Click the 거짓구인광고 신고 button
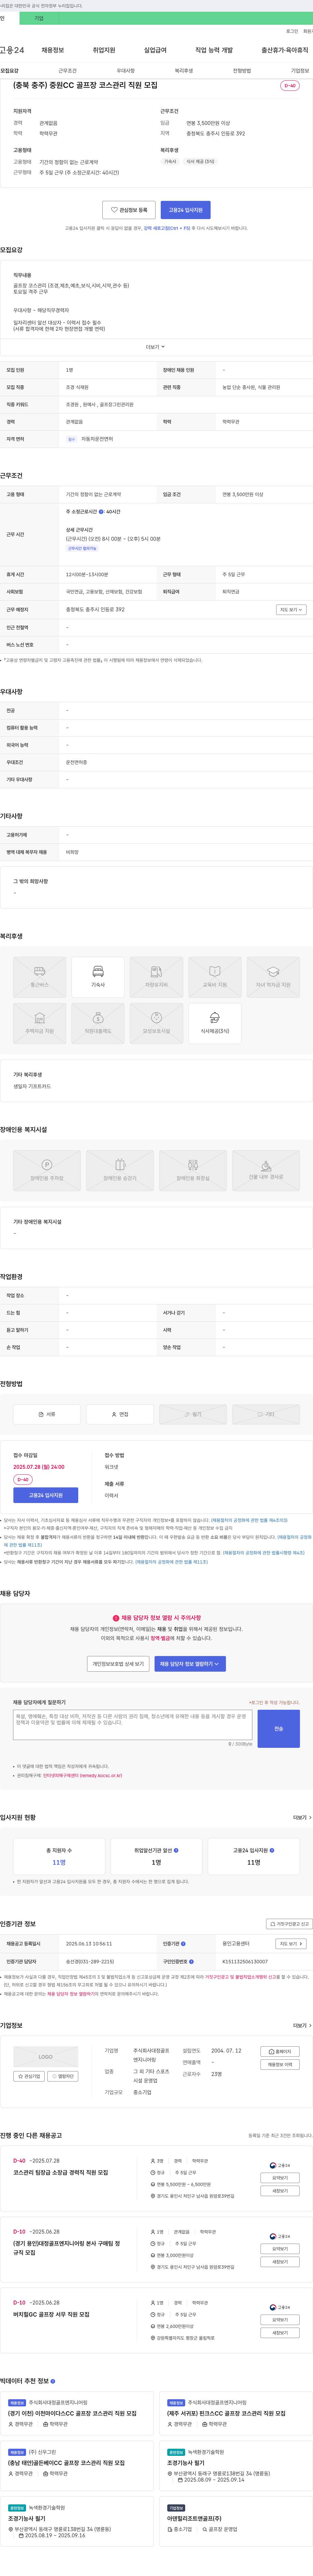This screenshot has width=313, height=2576. pos(289,1924)
